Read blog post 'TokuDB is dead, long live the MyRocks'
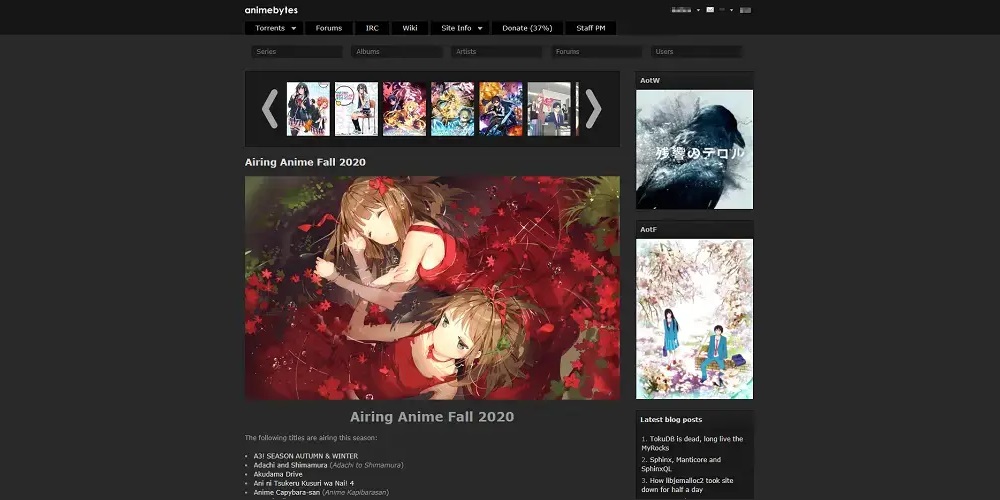Viewport: 1000px width, 500px height. 692,443
